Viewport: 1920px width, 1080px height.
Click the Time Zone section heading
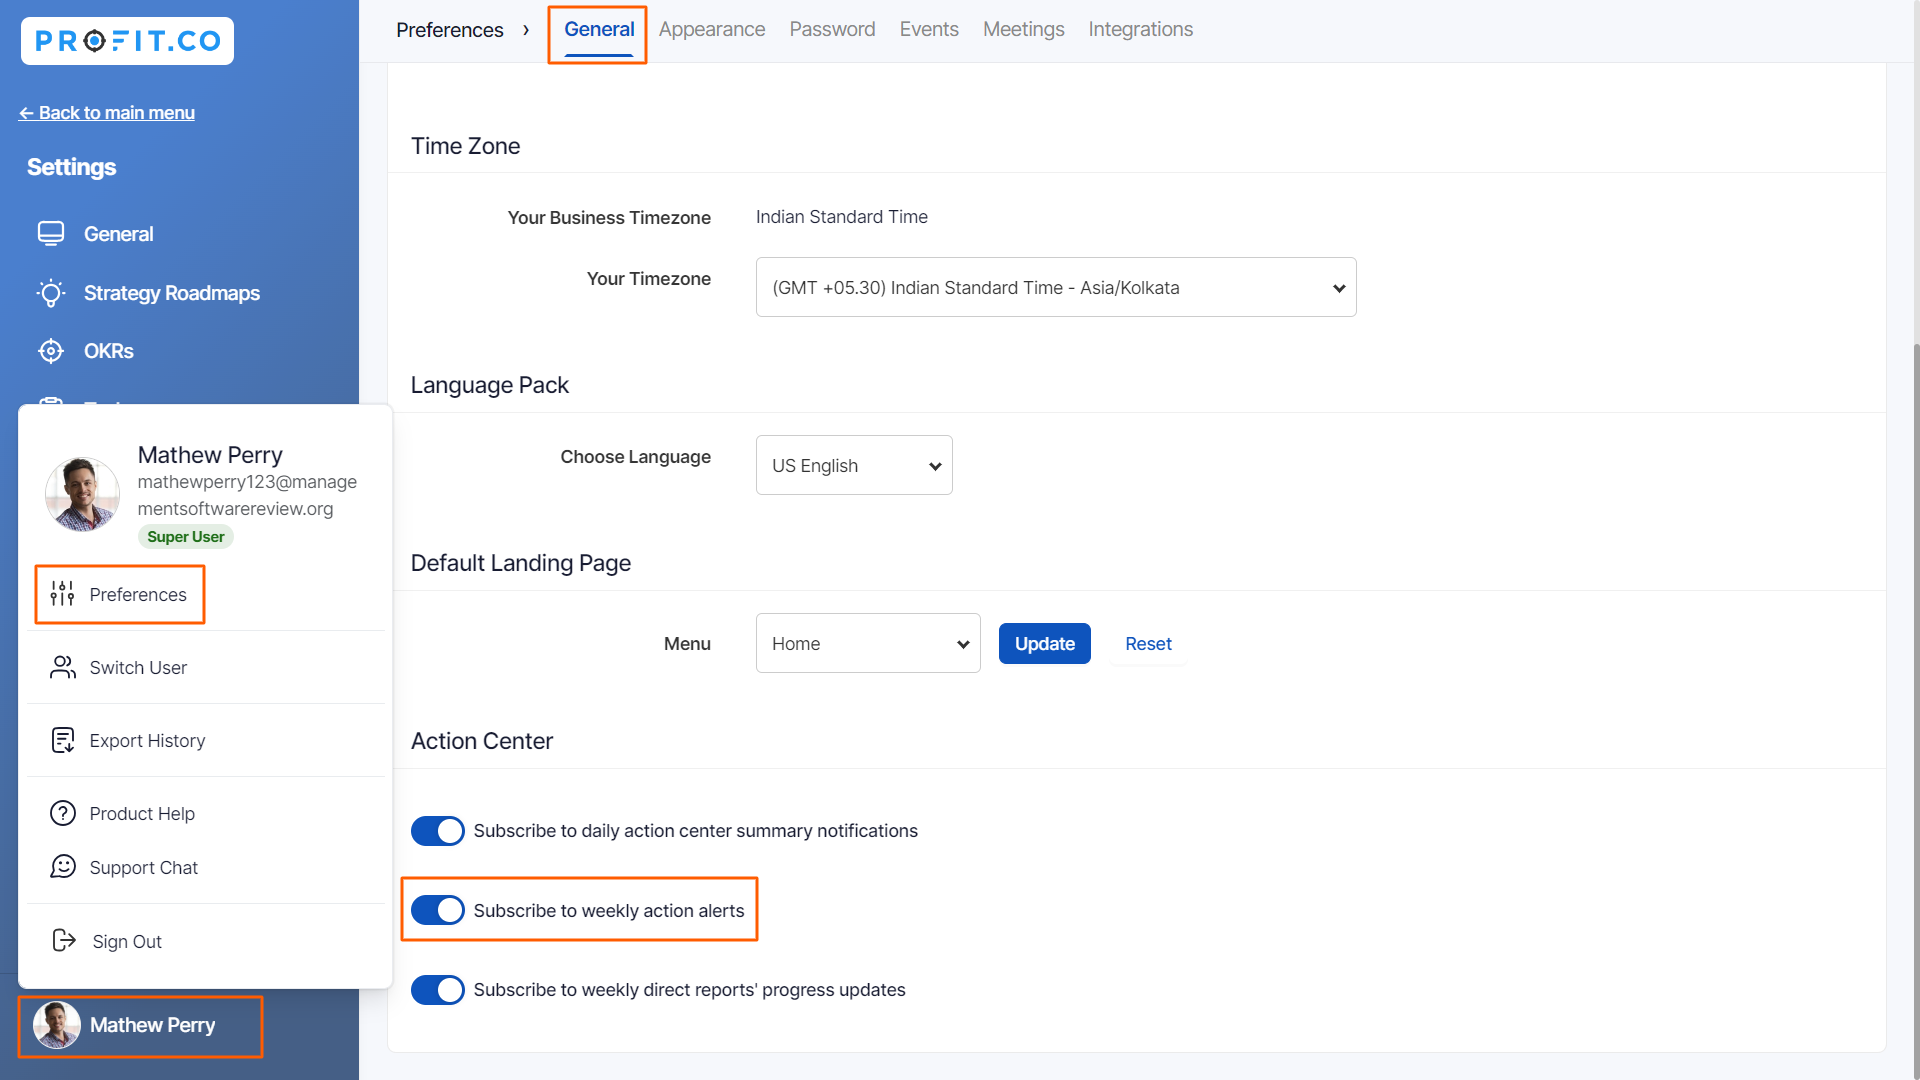point(465,146)
